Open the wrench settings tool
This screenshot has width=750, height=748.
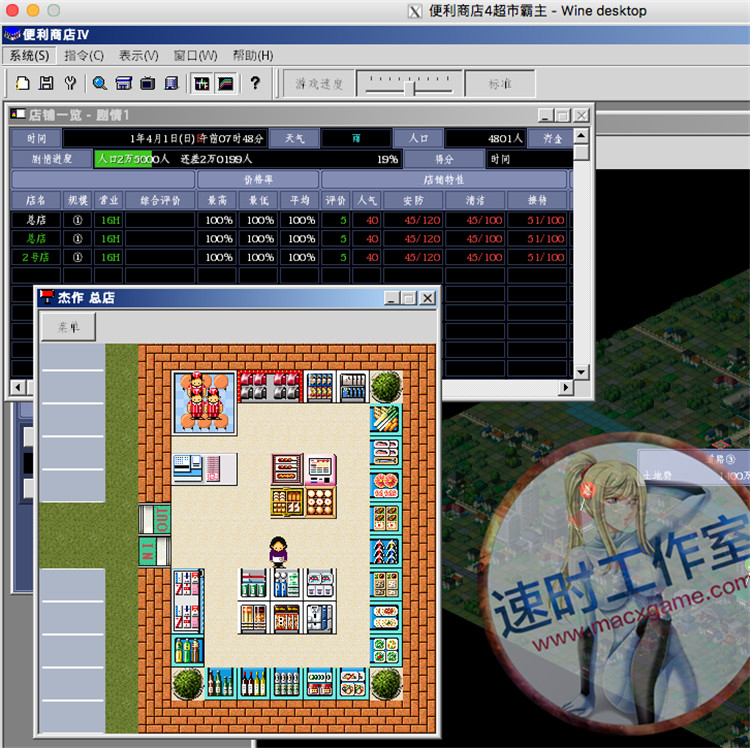point(70,84)
